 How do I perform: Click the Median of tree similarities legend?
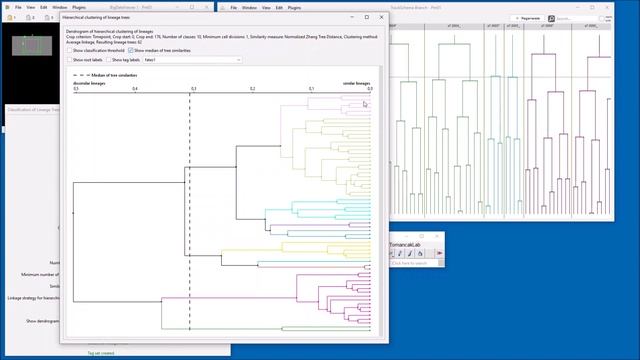pos(105,75)
